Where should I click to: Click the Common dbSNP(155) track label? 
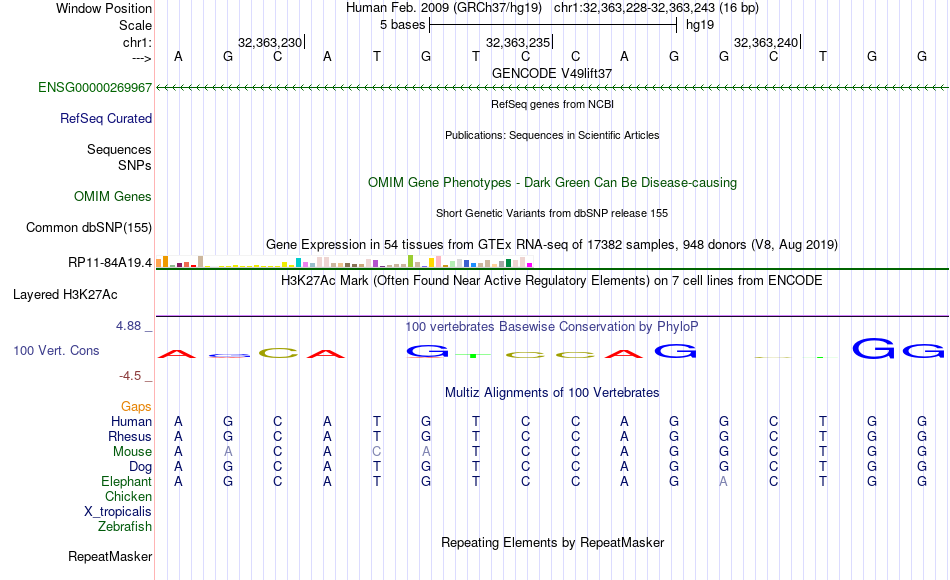(x=88, y=227)
